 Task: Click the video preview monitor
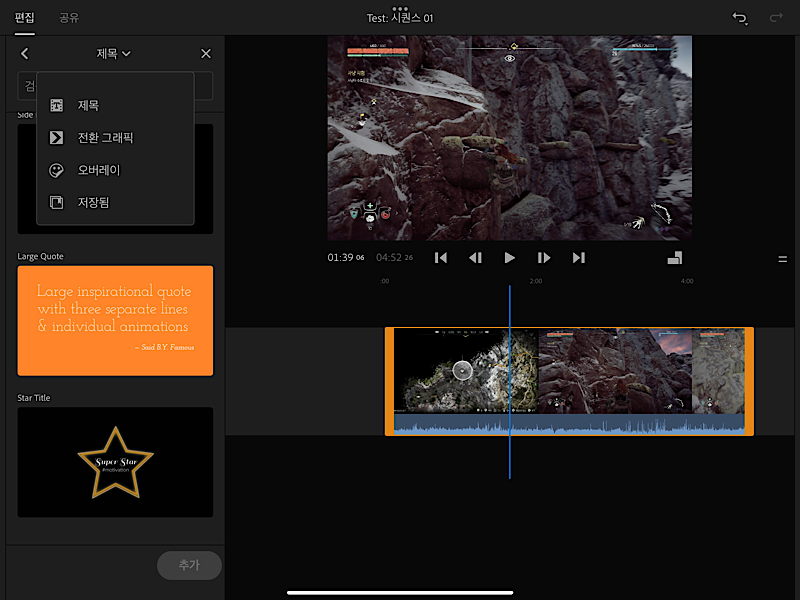[509, 138]
